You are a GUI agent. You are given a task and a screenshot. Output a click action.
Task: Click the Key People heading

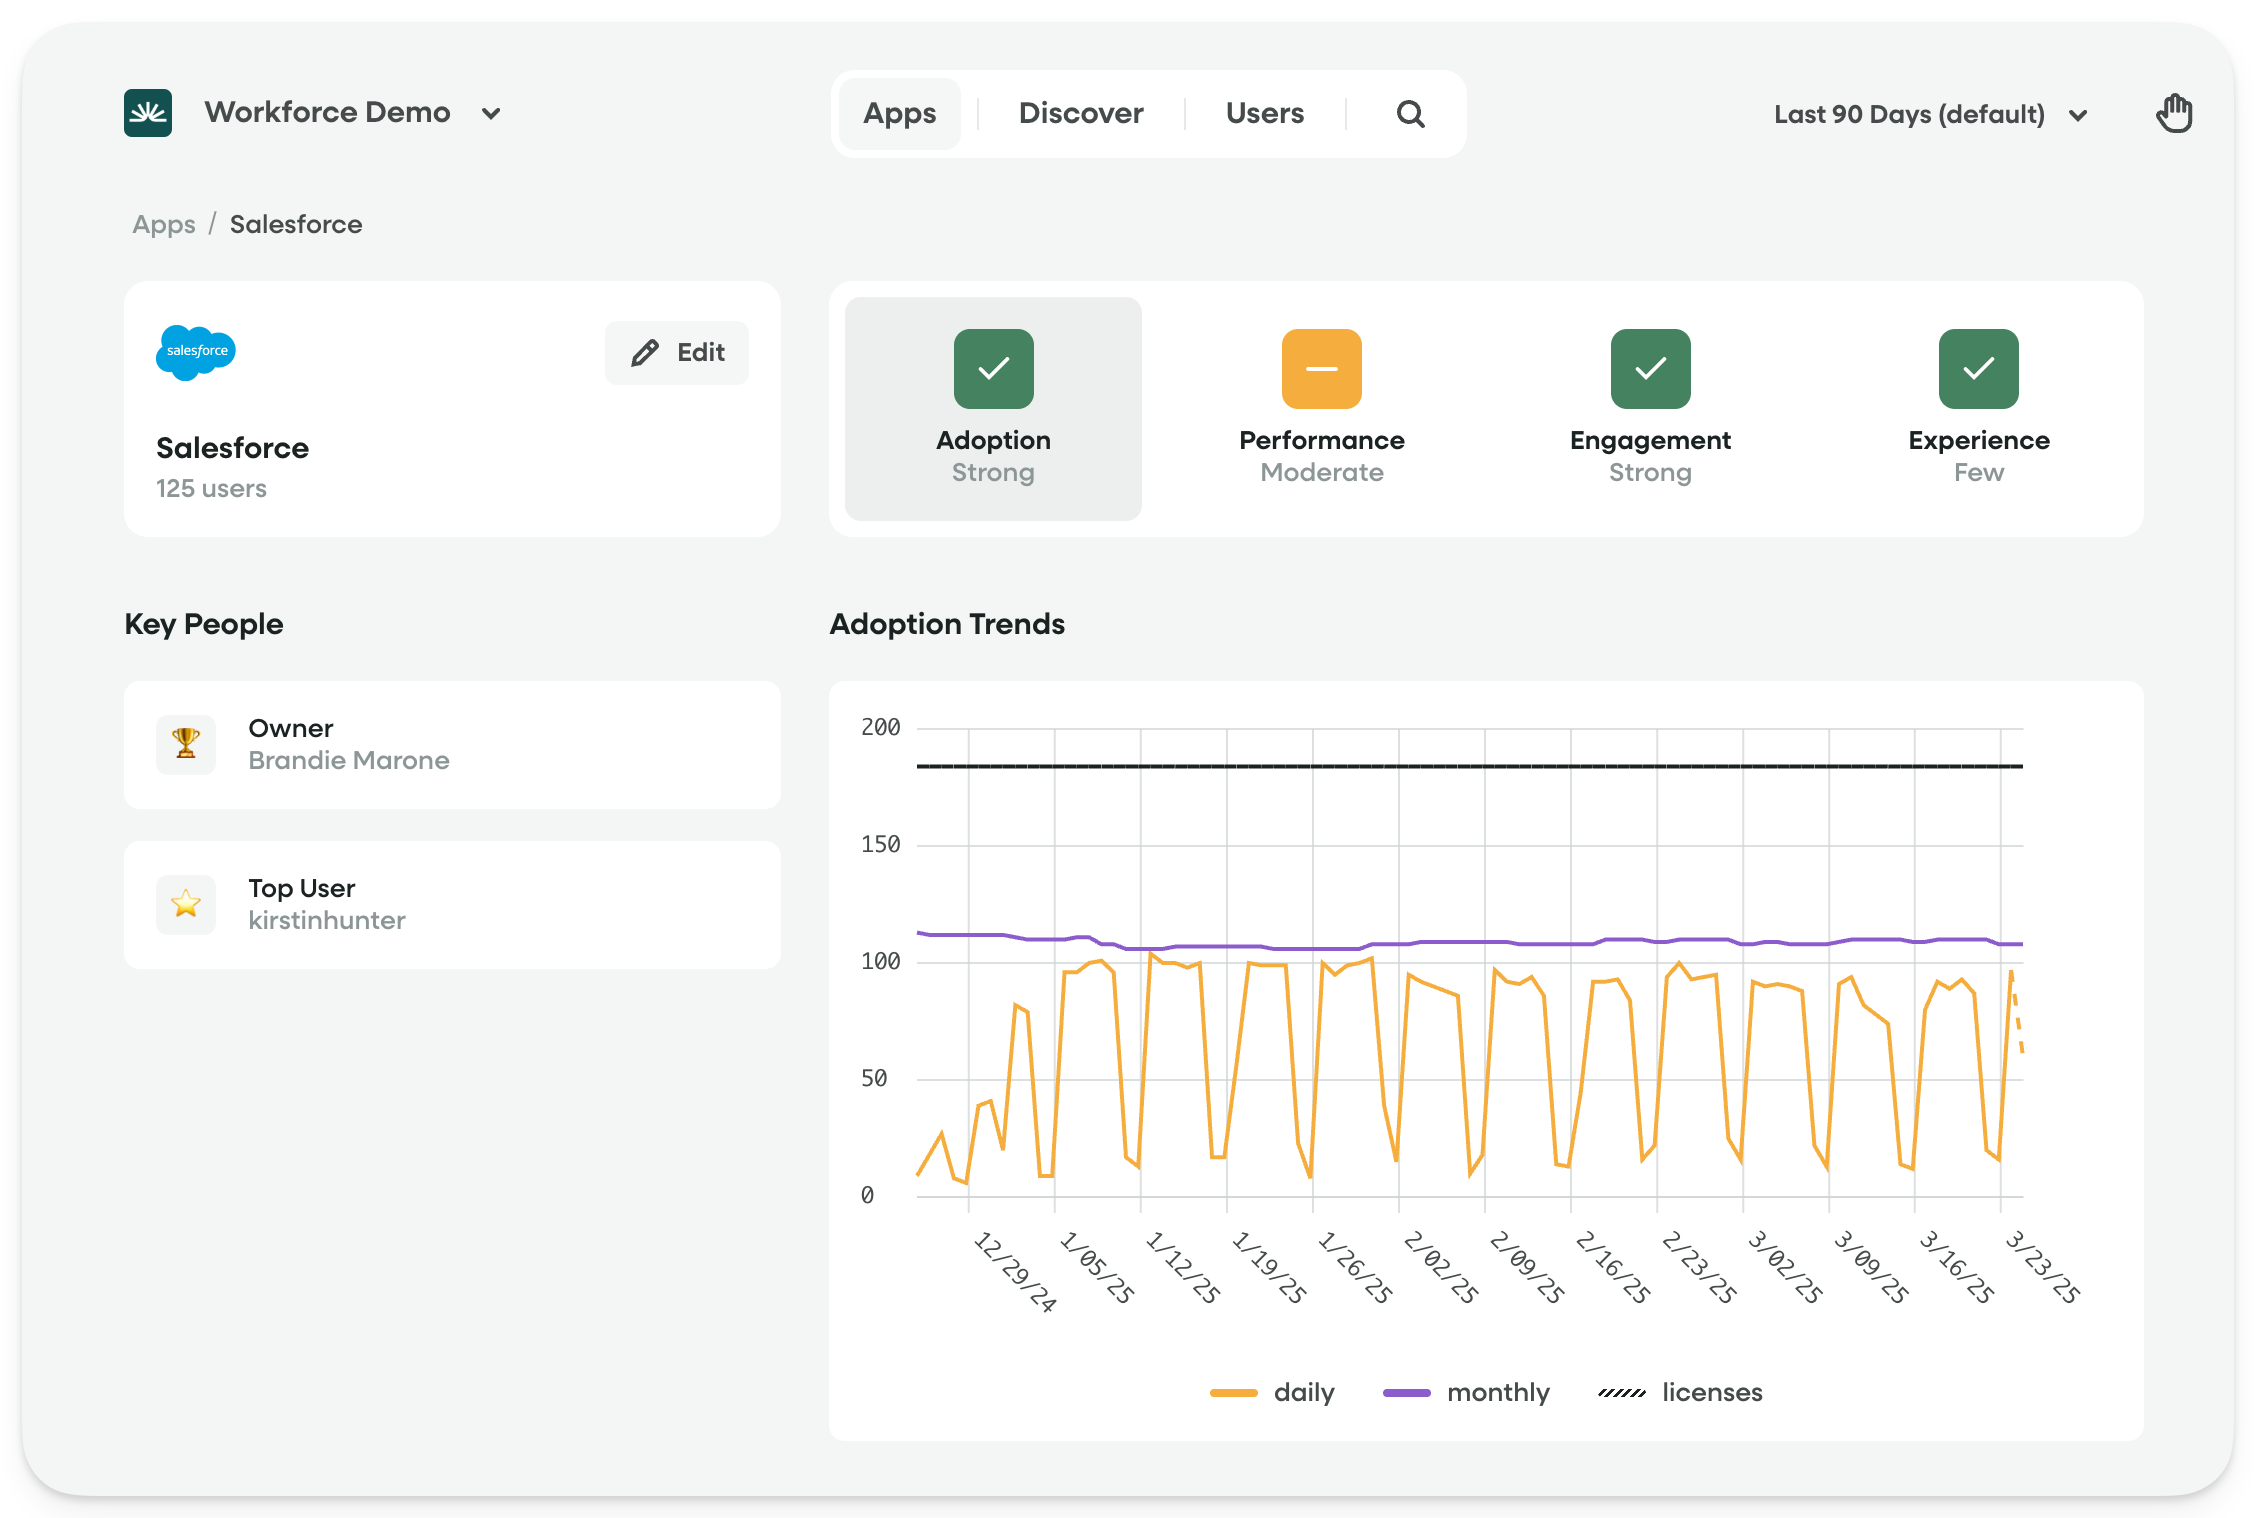click(x=204, y=624)
